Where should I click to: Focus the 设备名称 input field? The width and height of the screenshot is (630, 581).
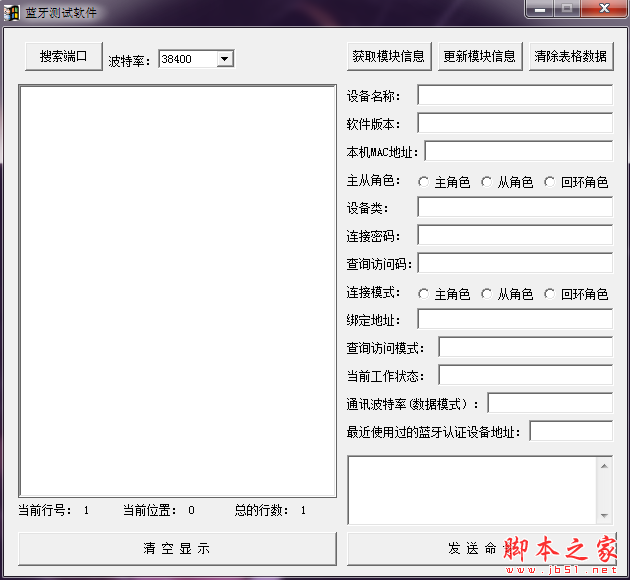(x=515, y=95)
